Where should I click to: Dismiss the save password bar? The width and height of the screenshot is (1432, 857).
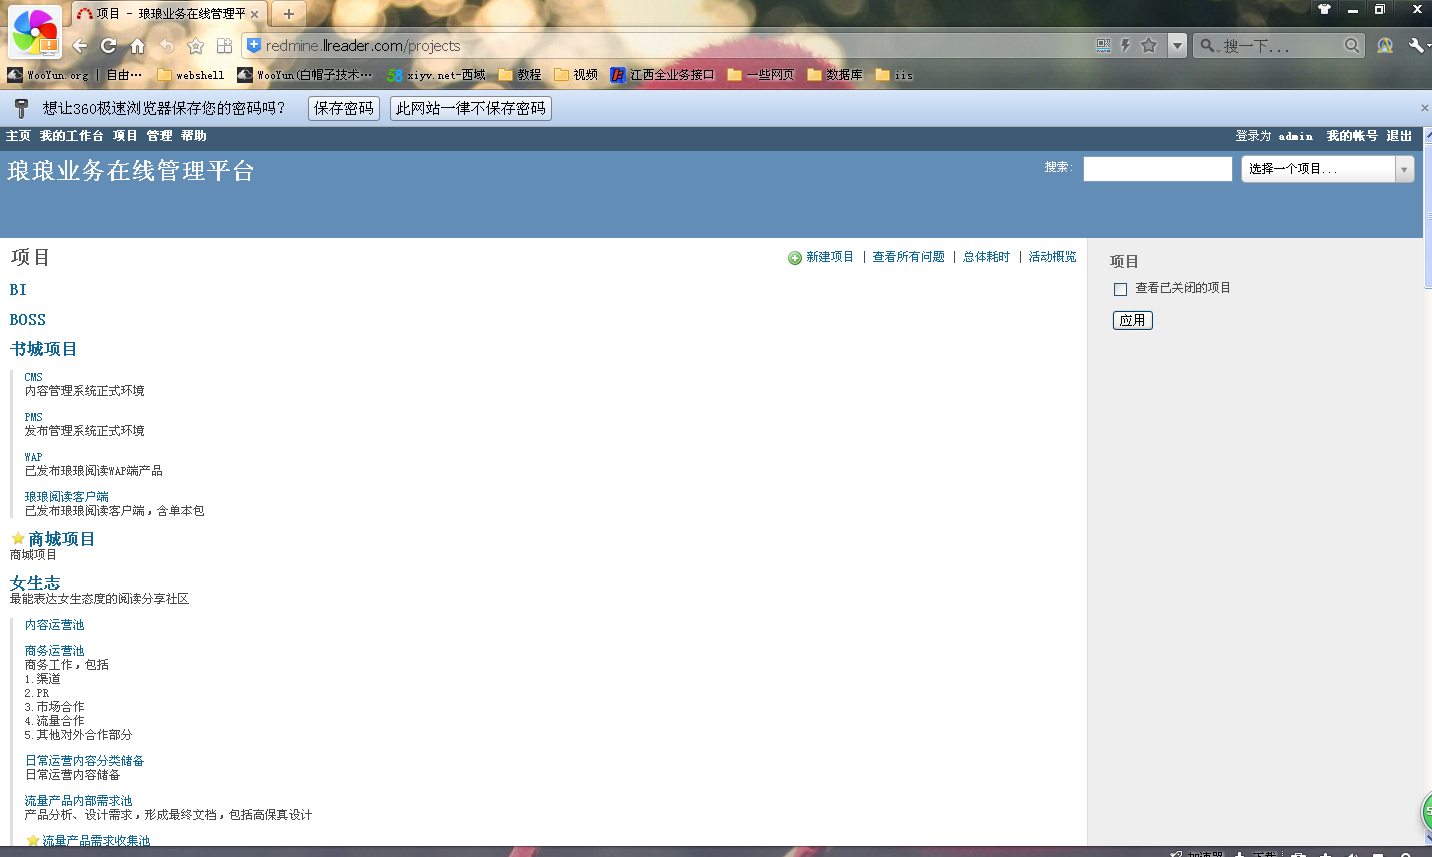(1424, 108)
